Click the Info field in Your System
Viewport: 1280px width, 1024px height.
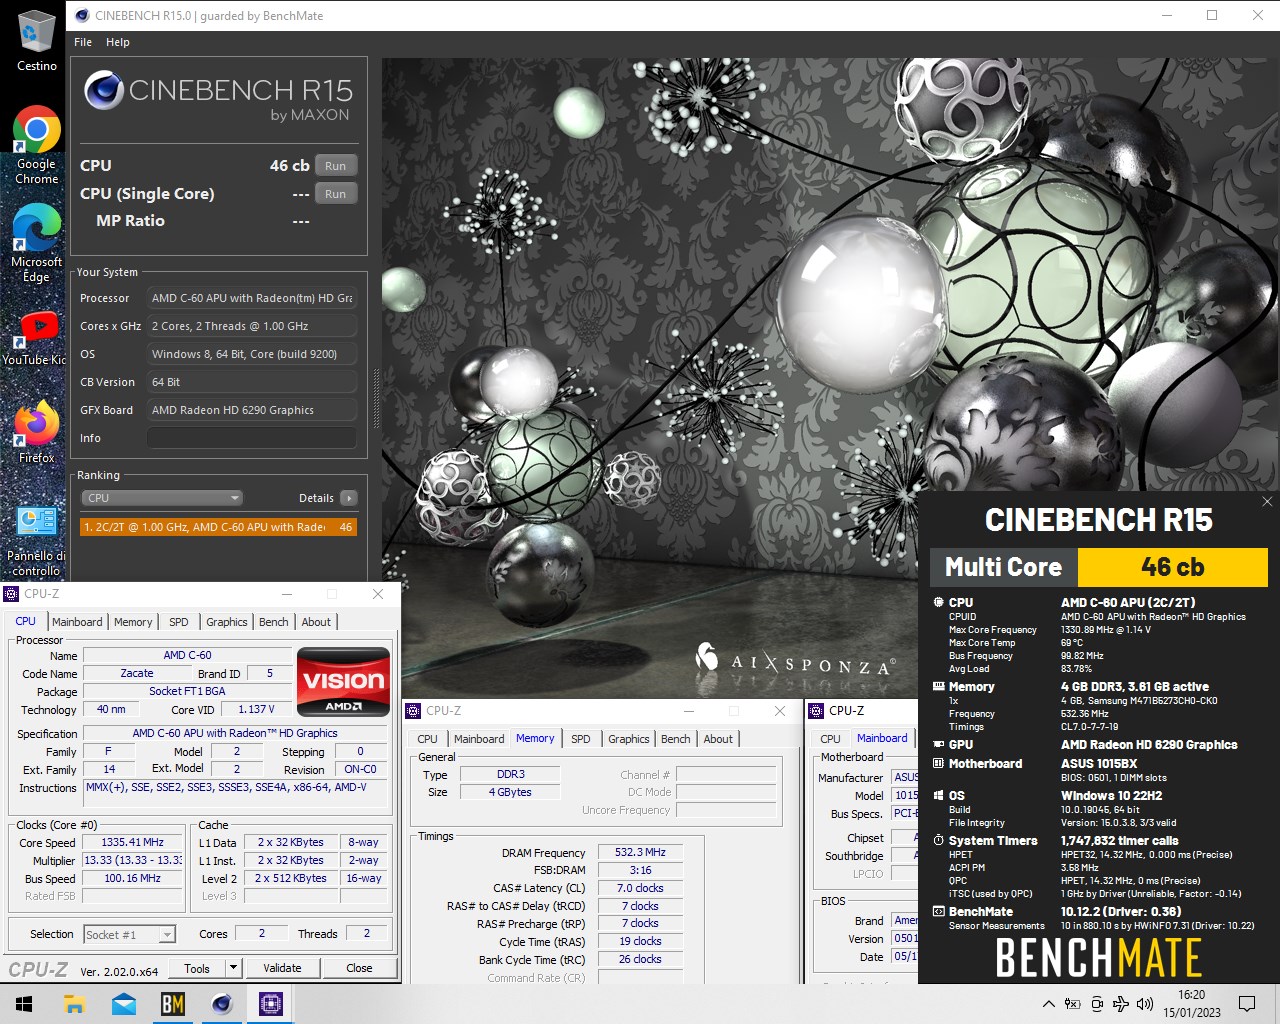click(x=252, y=438)
